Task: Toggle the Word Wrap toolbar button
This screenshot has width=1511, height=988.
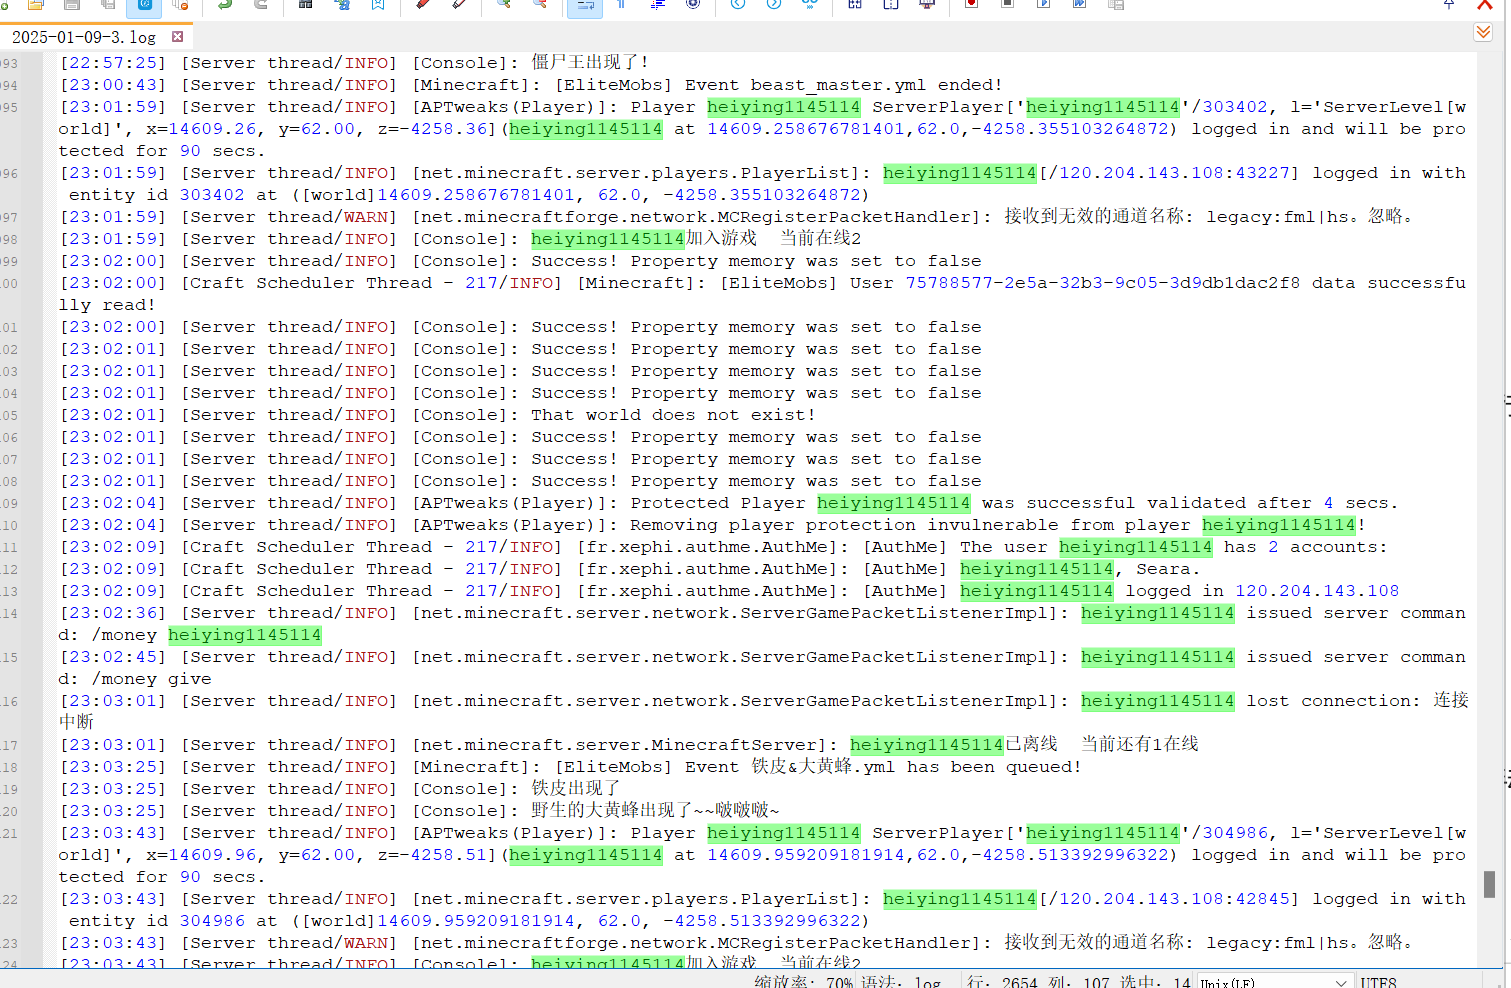Action: pyautogui.click(x=585, y=7)
